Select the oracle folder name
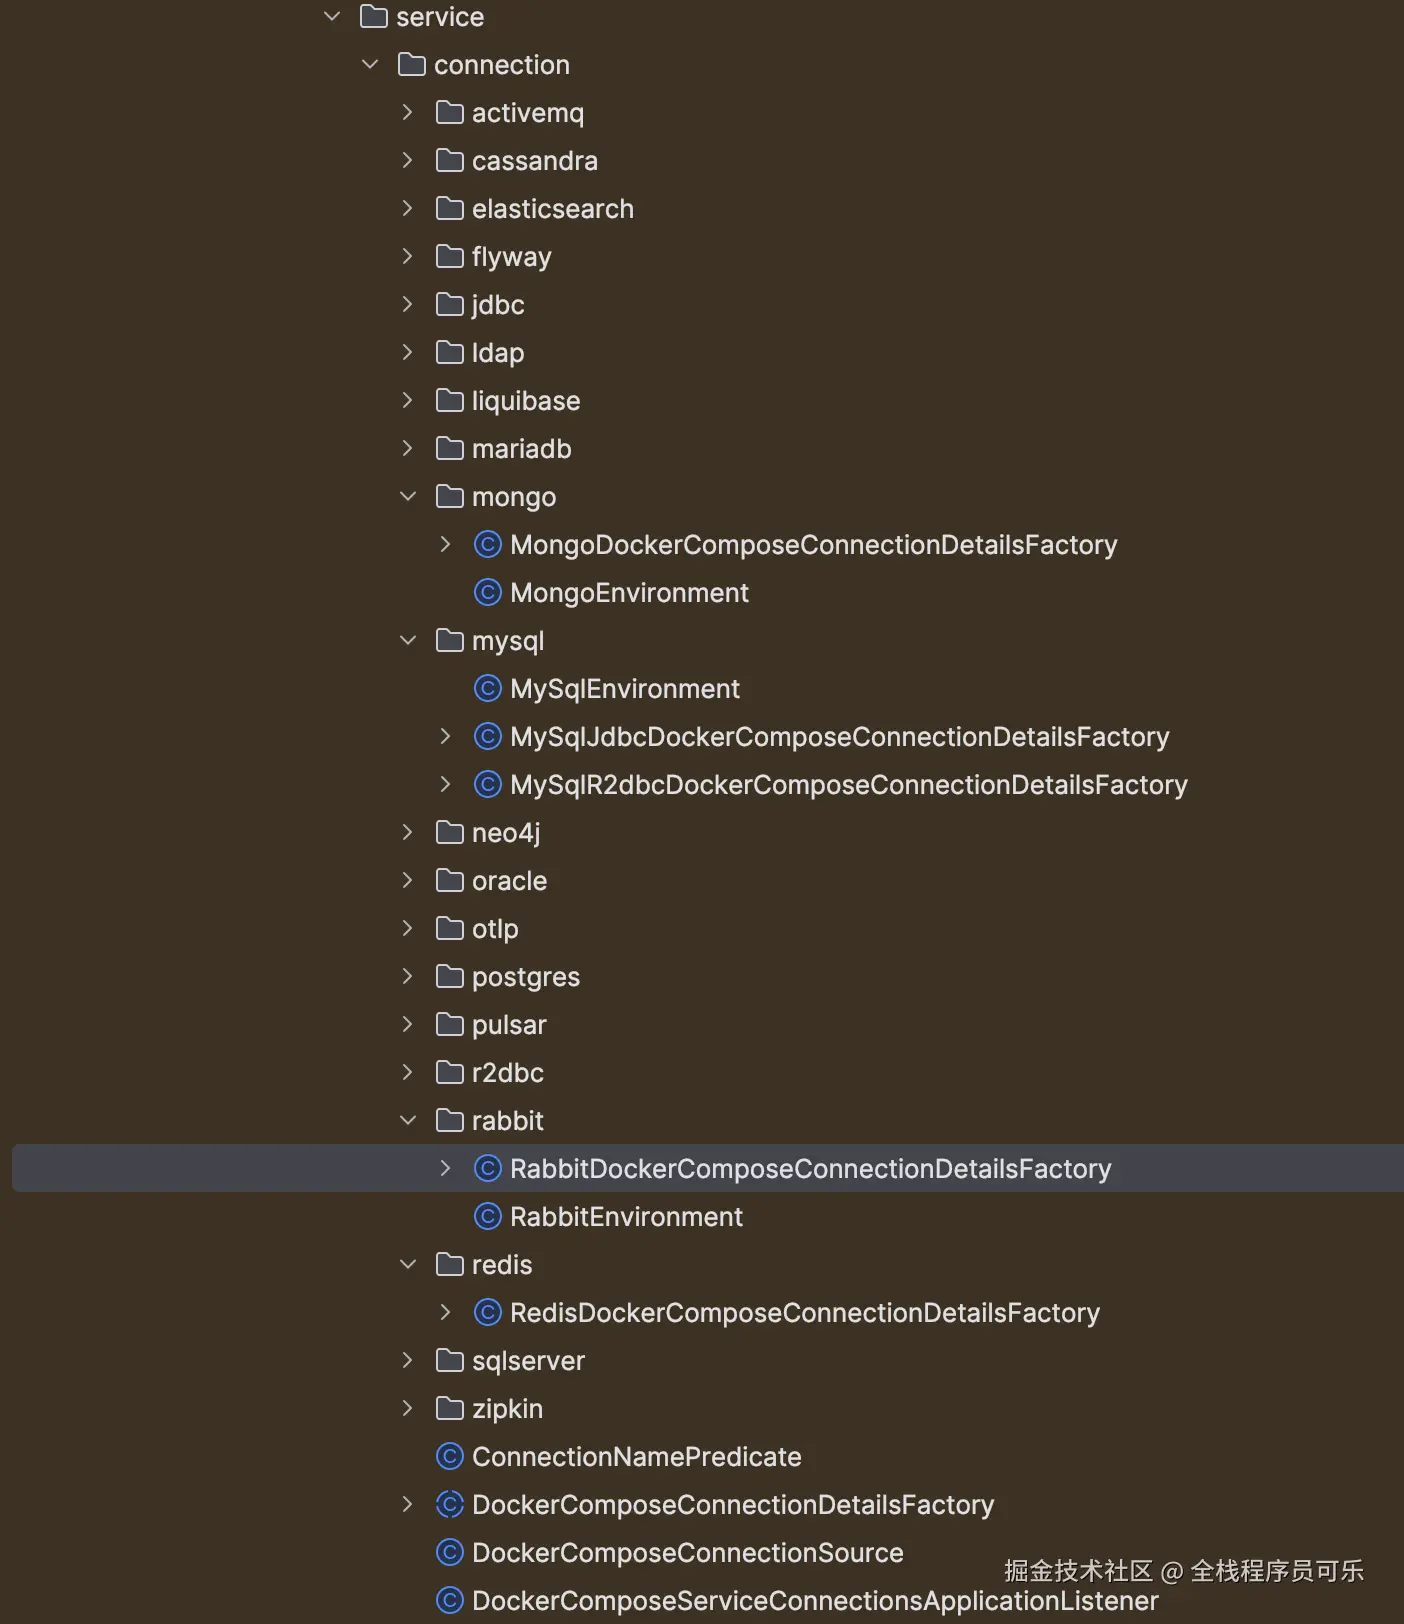The width and height of the screenshot is (1404, 1624). [510, 881]
